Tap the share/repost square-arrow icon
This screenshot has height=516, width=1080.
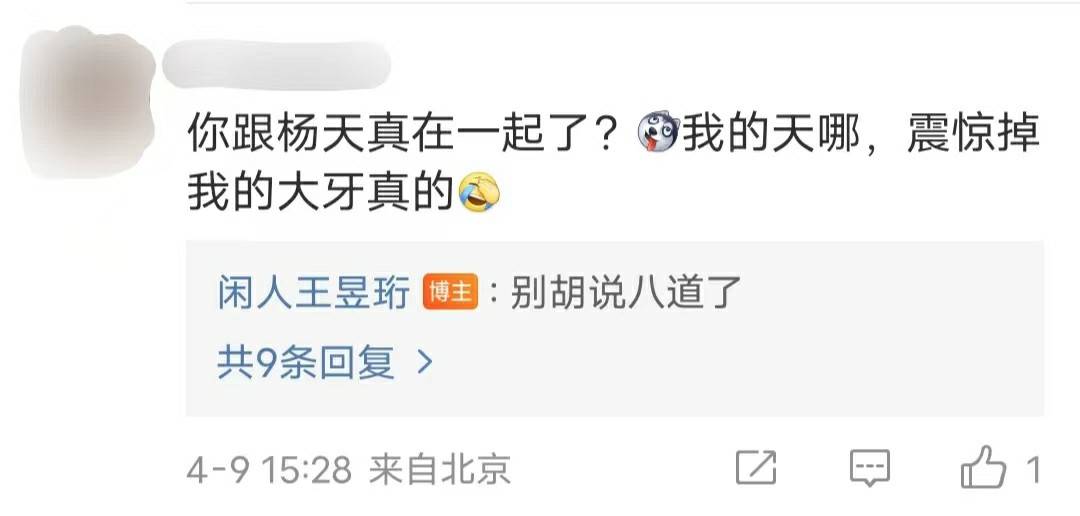pos(756,468)
